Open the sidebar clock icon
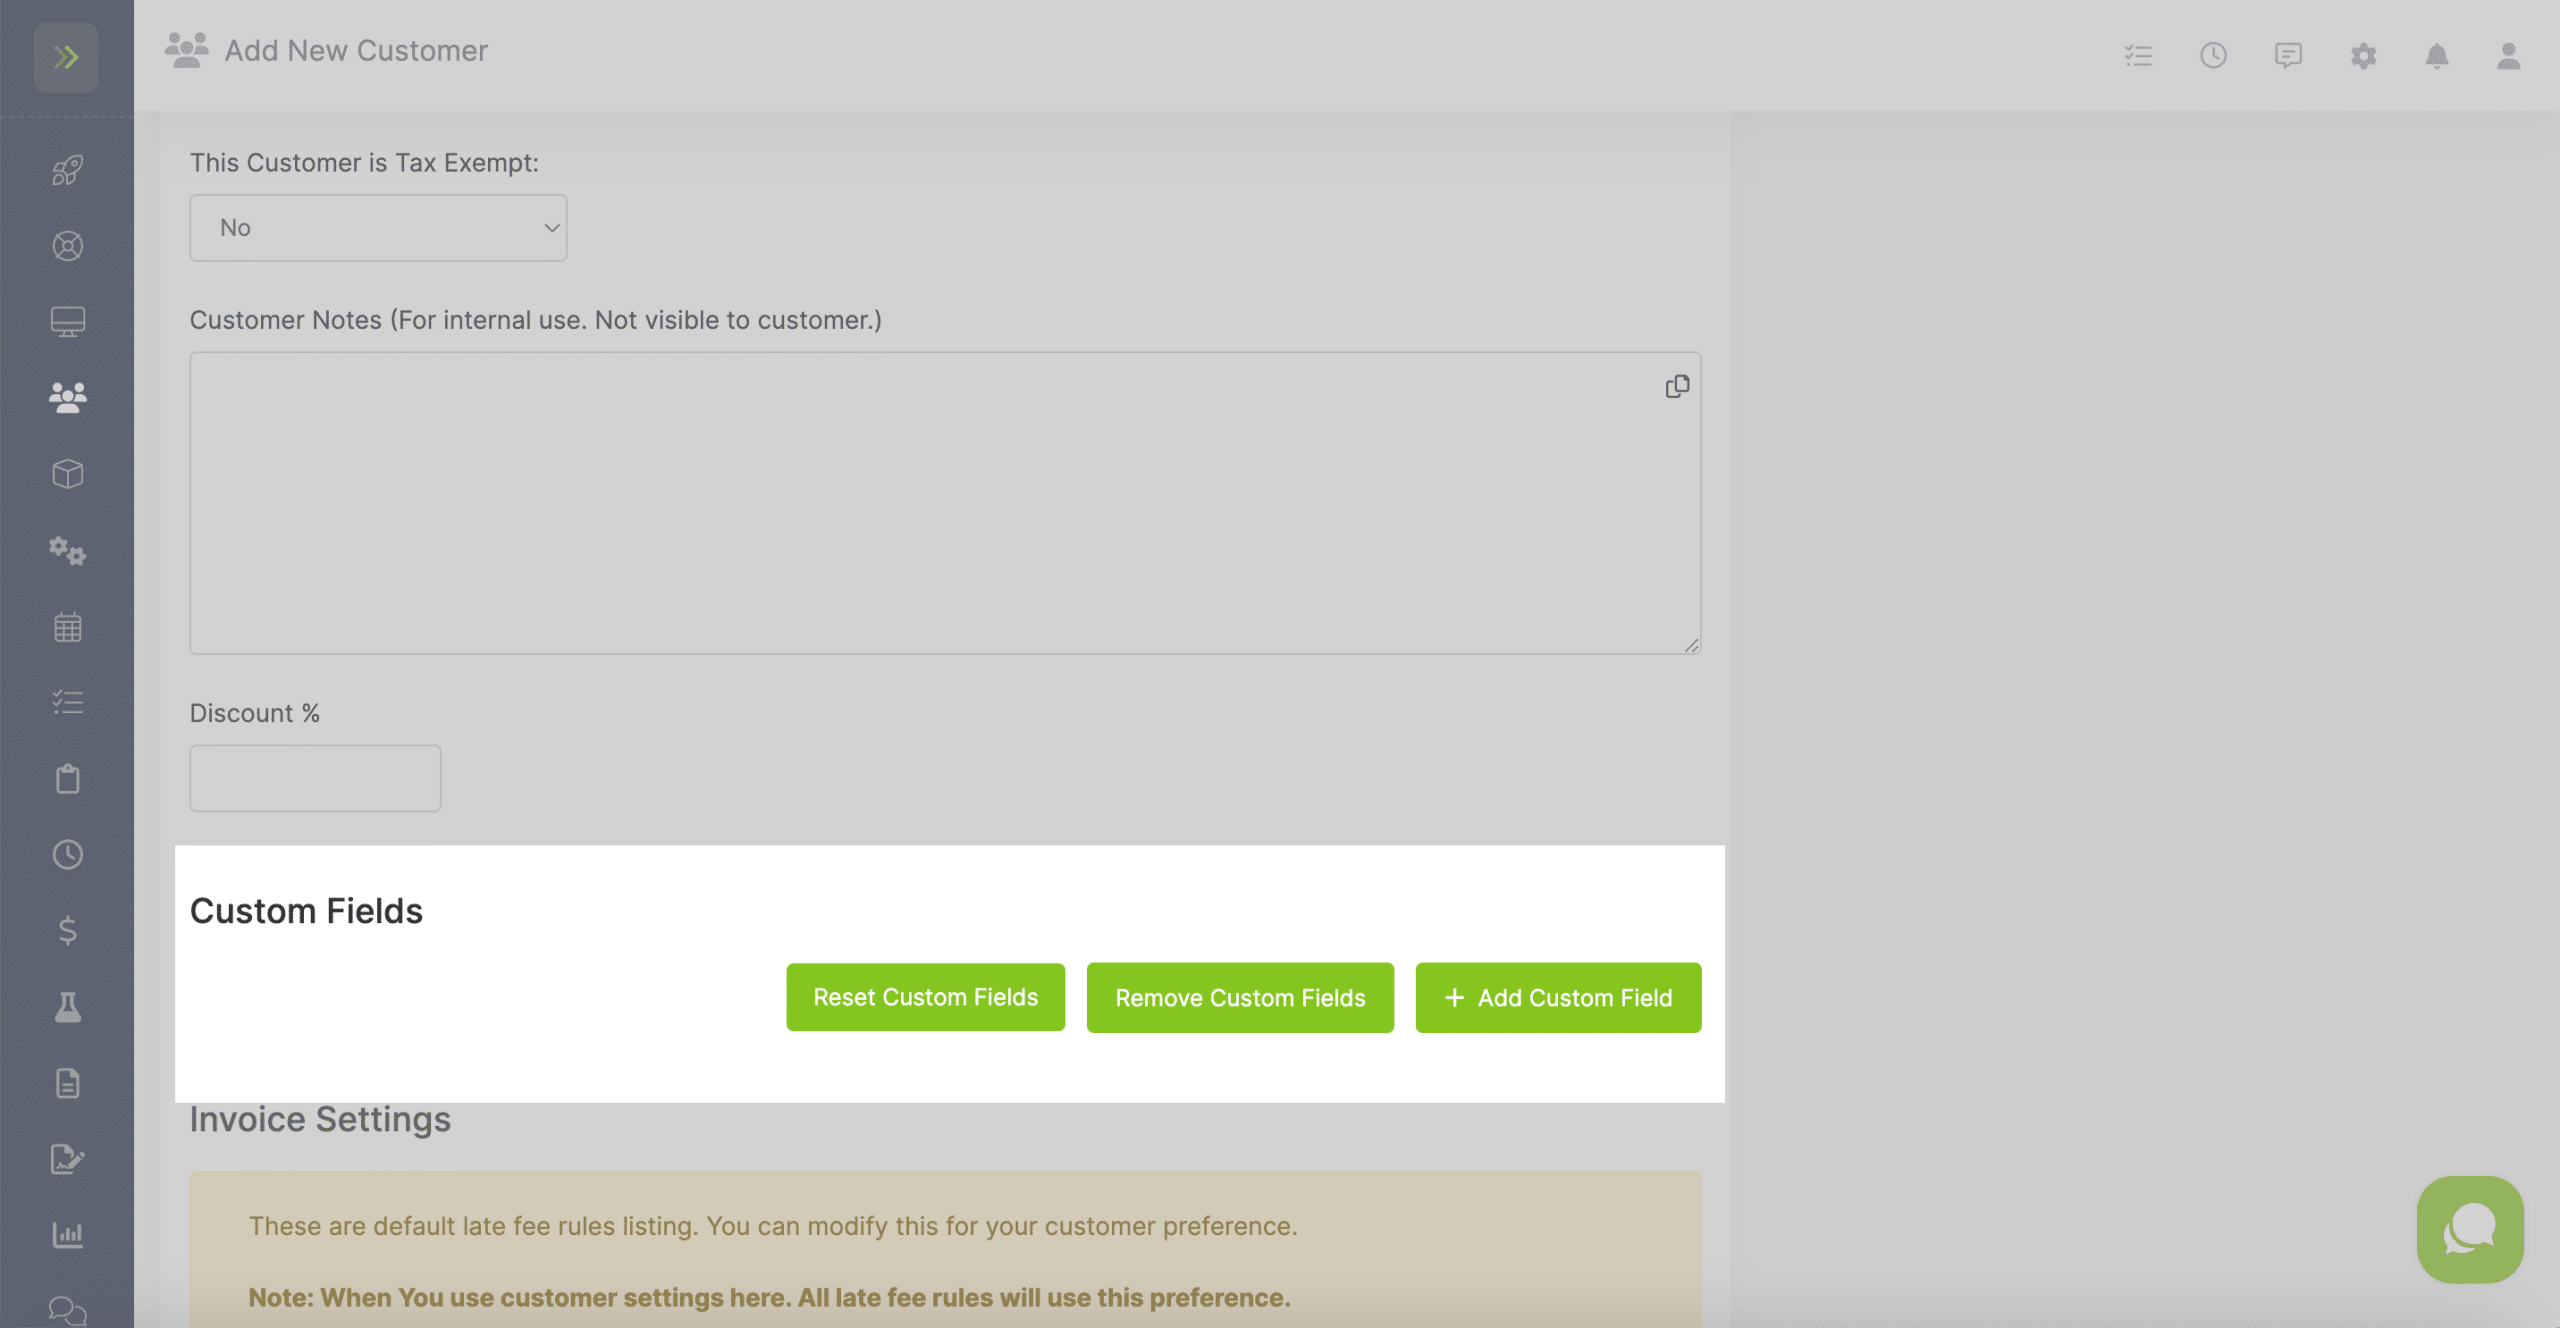The image size is (2560, 1328). [67, 855]
